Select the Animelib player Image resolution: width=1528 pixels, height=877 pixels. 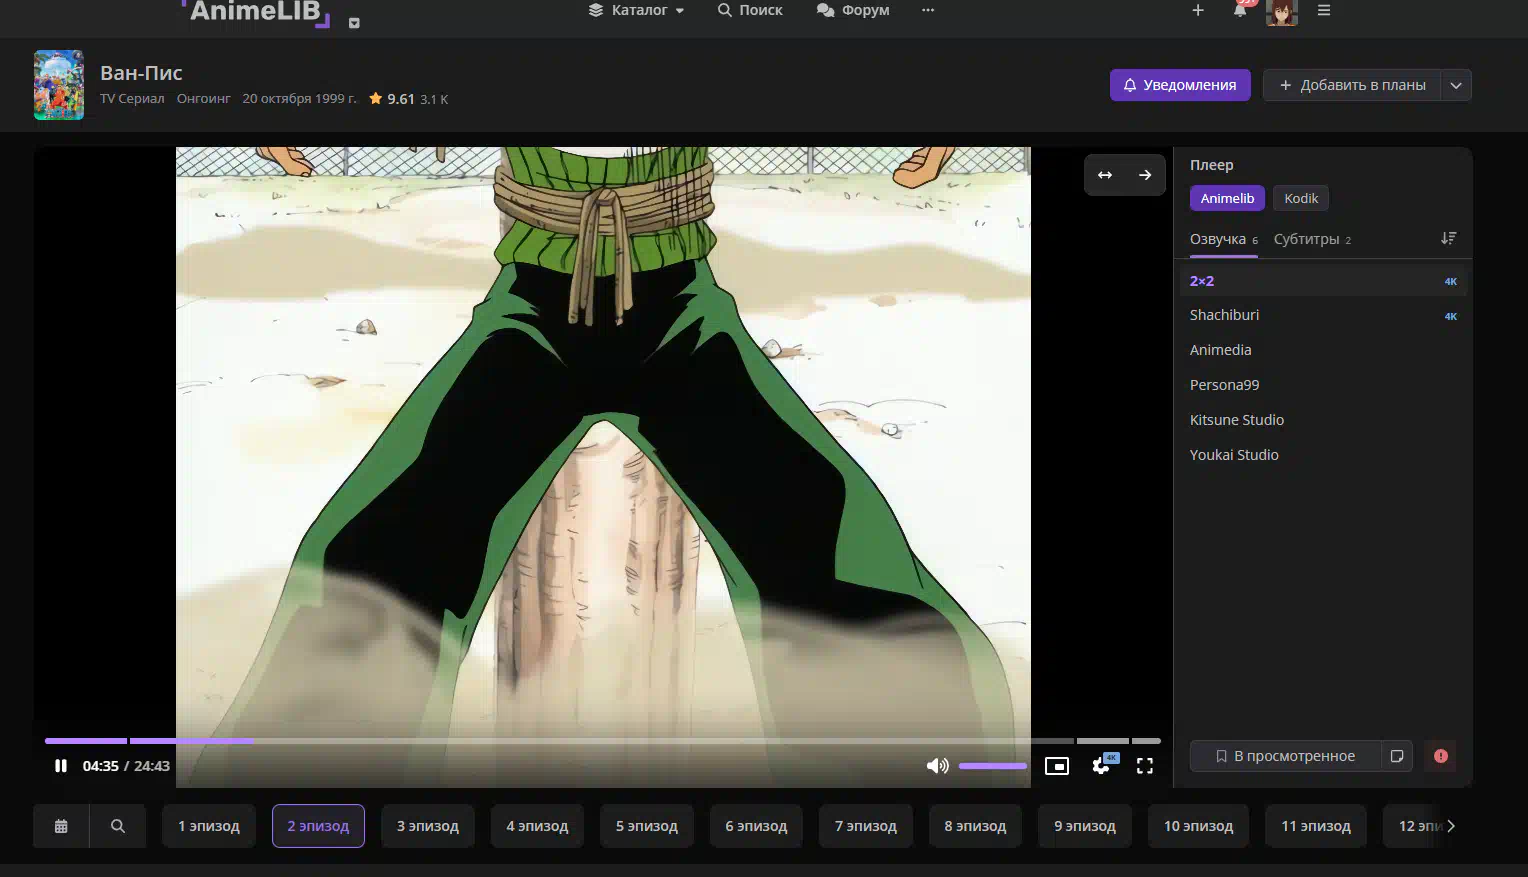tap(1227, 198)
